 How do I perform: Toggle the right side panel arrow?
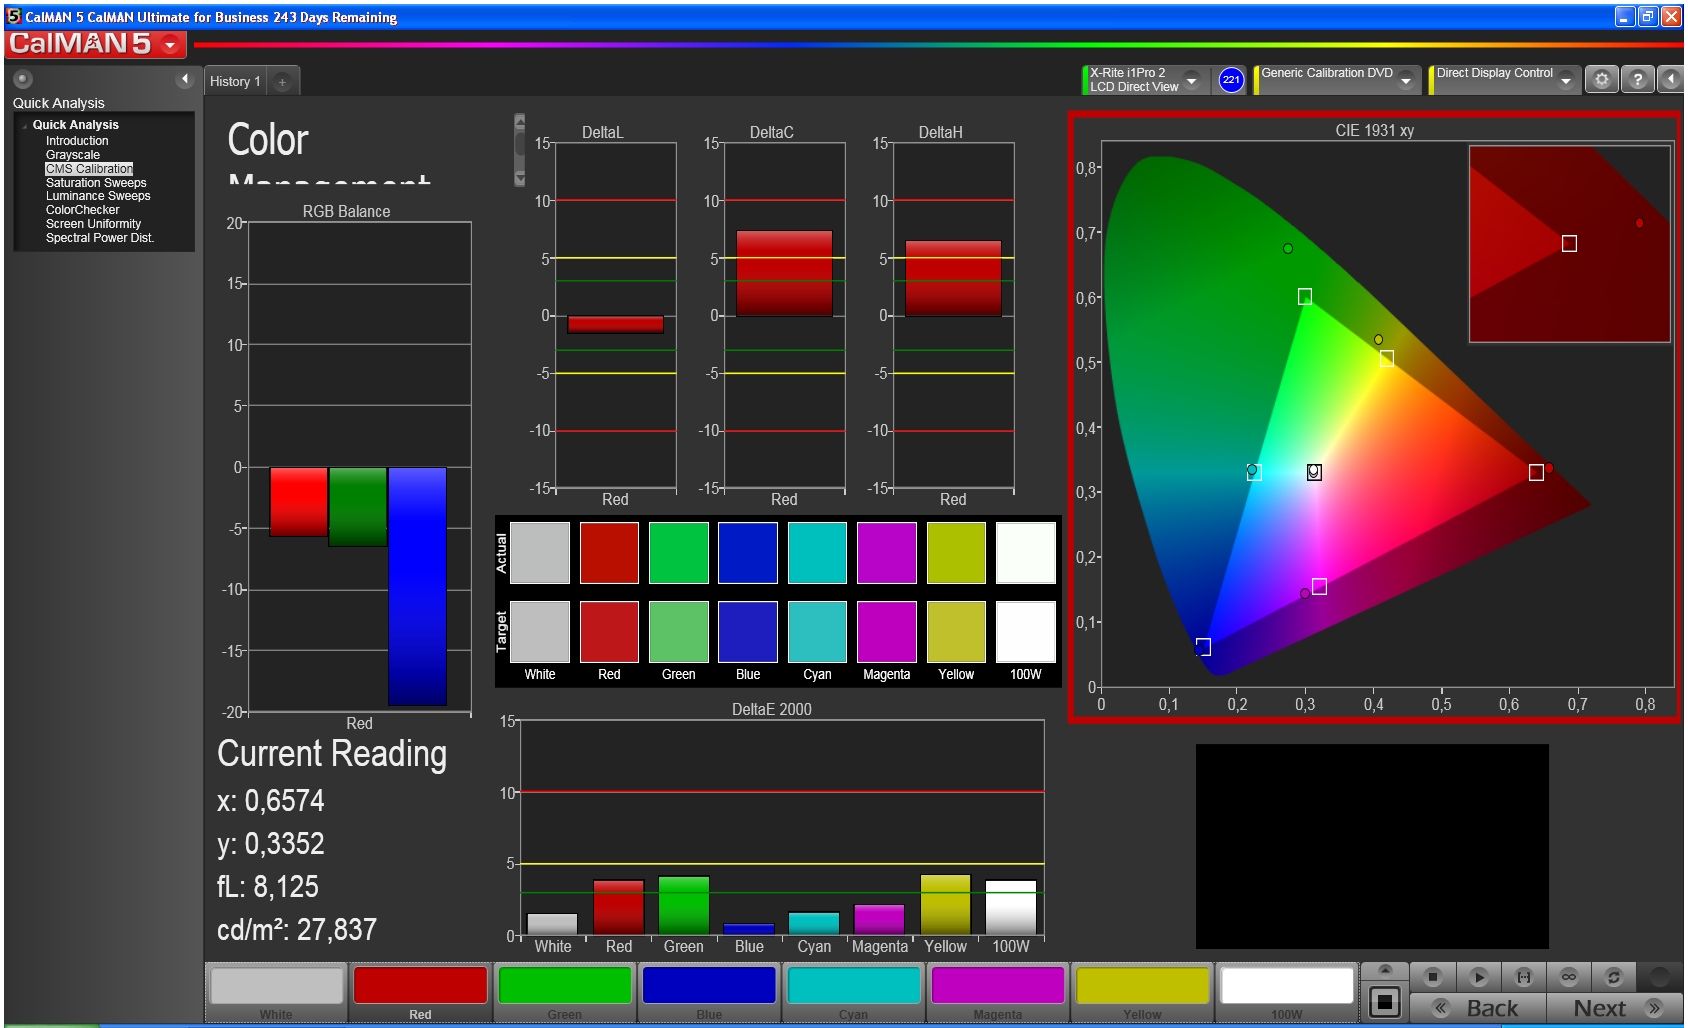point(1671,80)
